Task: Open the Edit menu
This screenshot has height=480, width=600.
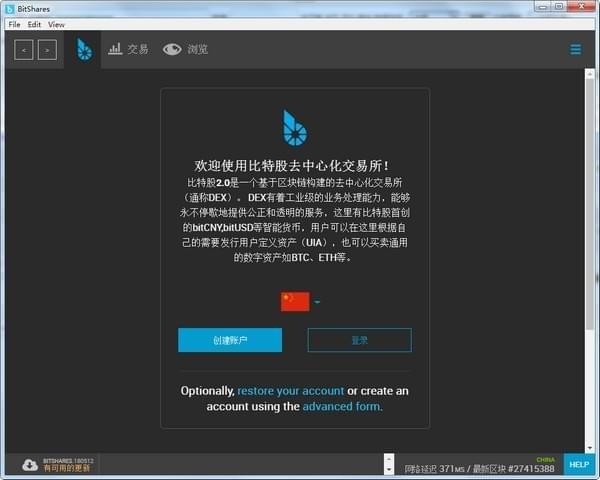Action: [35, 24]
